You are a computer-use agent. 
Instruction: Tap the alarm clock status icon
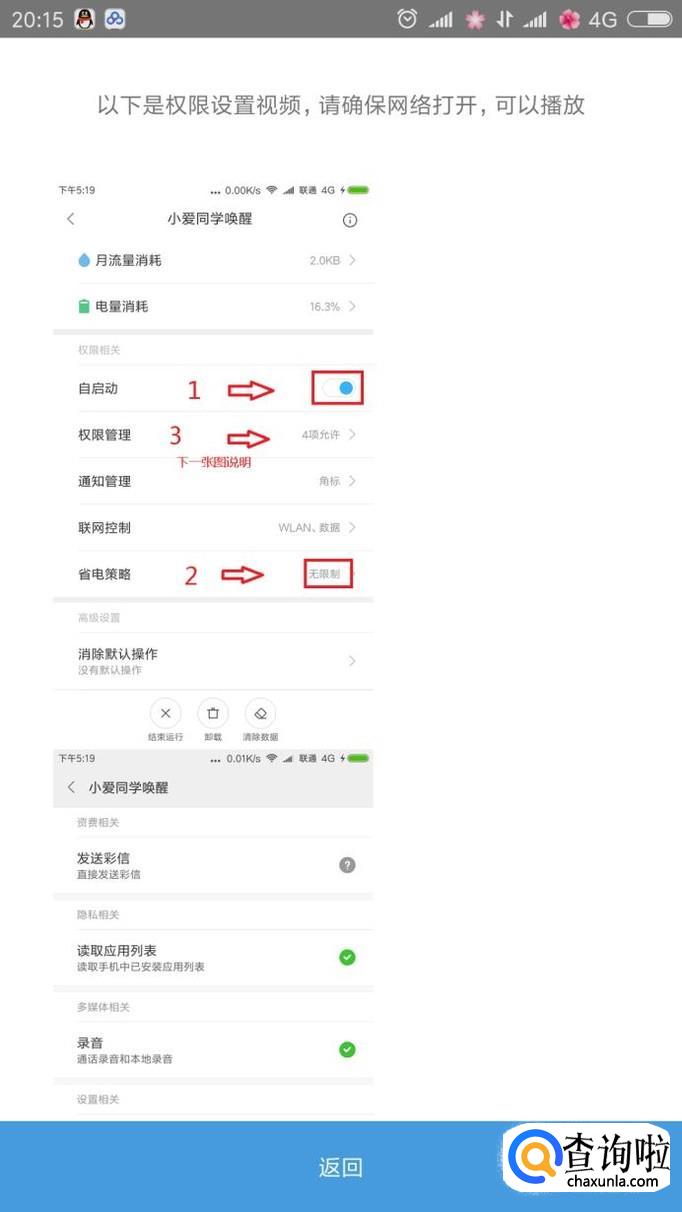(407, 19)
